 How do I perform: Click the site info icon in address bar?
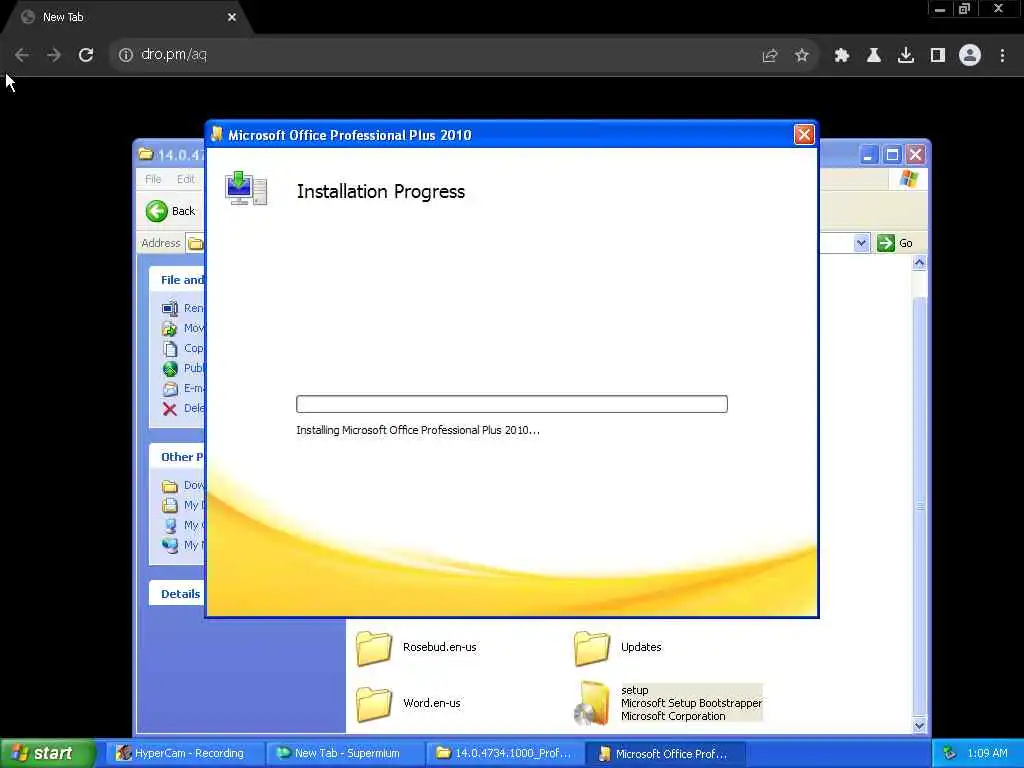(x=125, y=55)
